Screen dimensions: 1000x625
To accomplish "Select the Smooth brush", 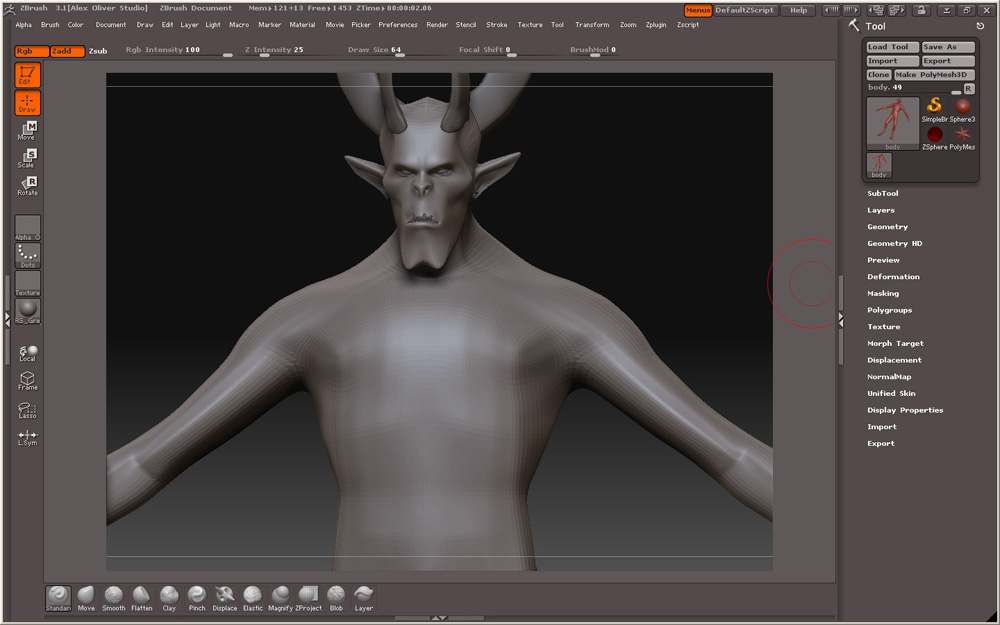I will [114, 598].
